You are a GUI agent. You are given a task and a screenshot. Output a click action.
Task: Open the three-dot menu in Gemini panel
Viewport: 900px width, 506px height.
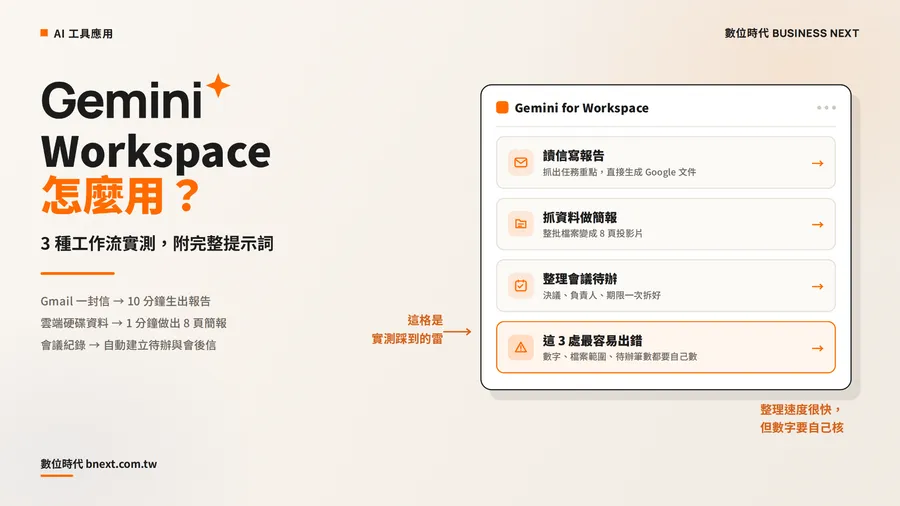pyautogui.click(x=826, y=108)
